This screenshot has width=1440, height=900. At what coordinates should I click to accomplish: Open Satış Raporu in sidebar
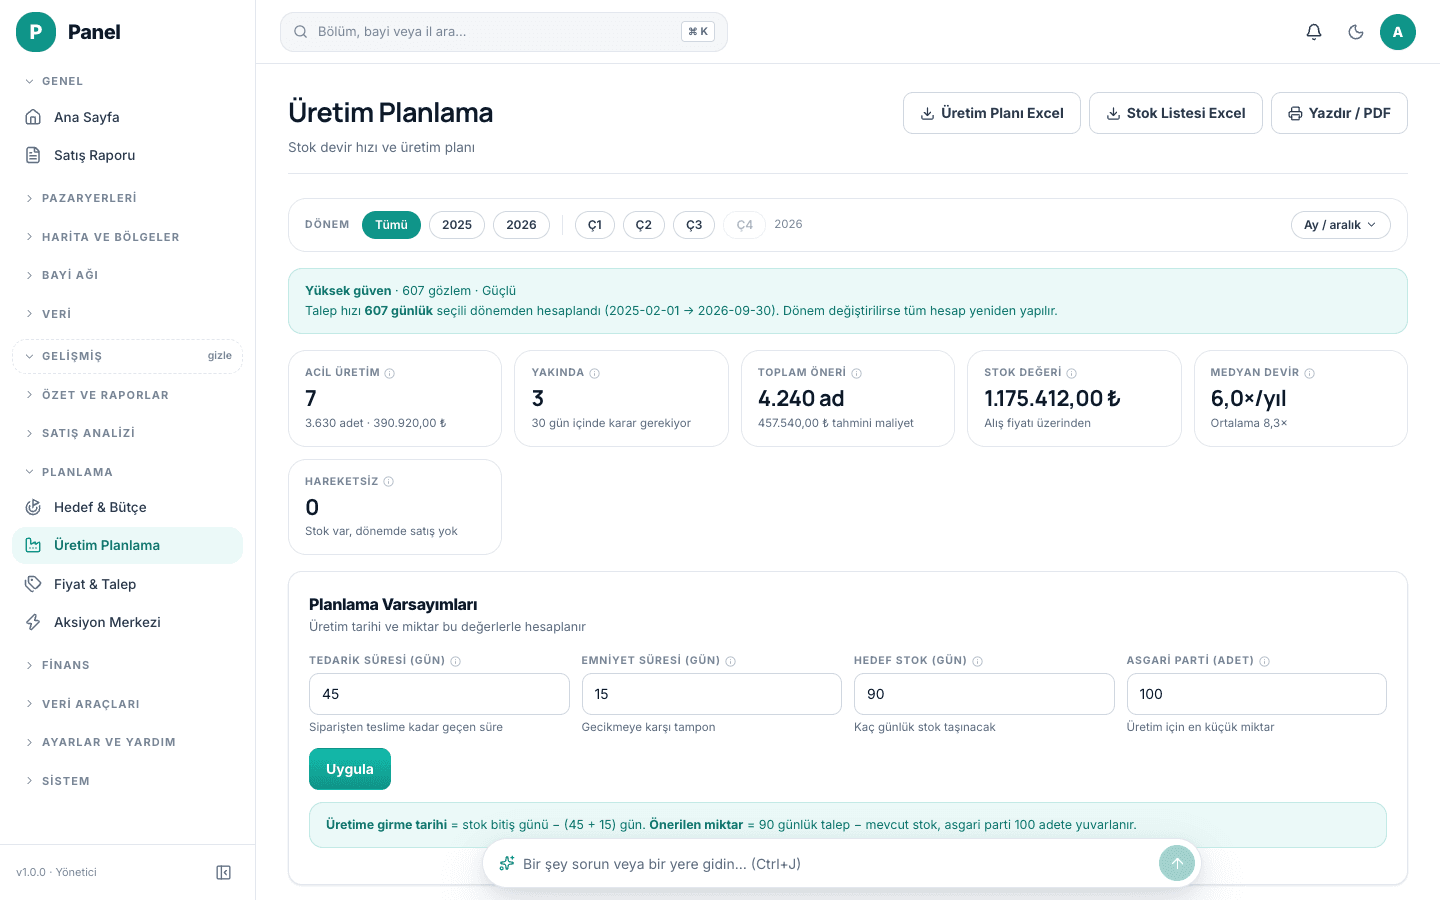click(127, 155)
